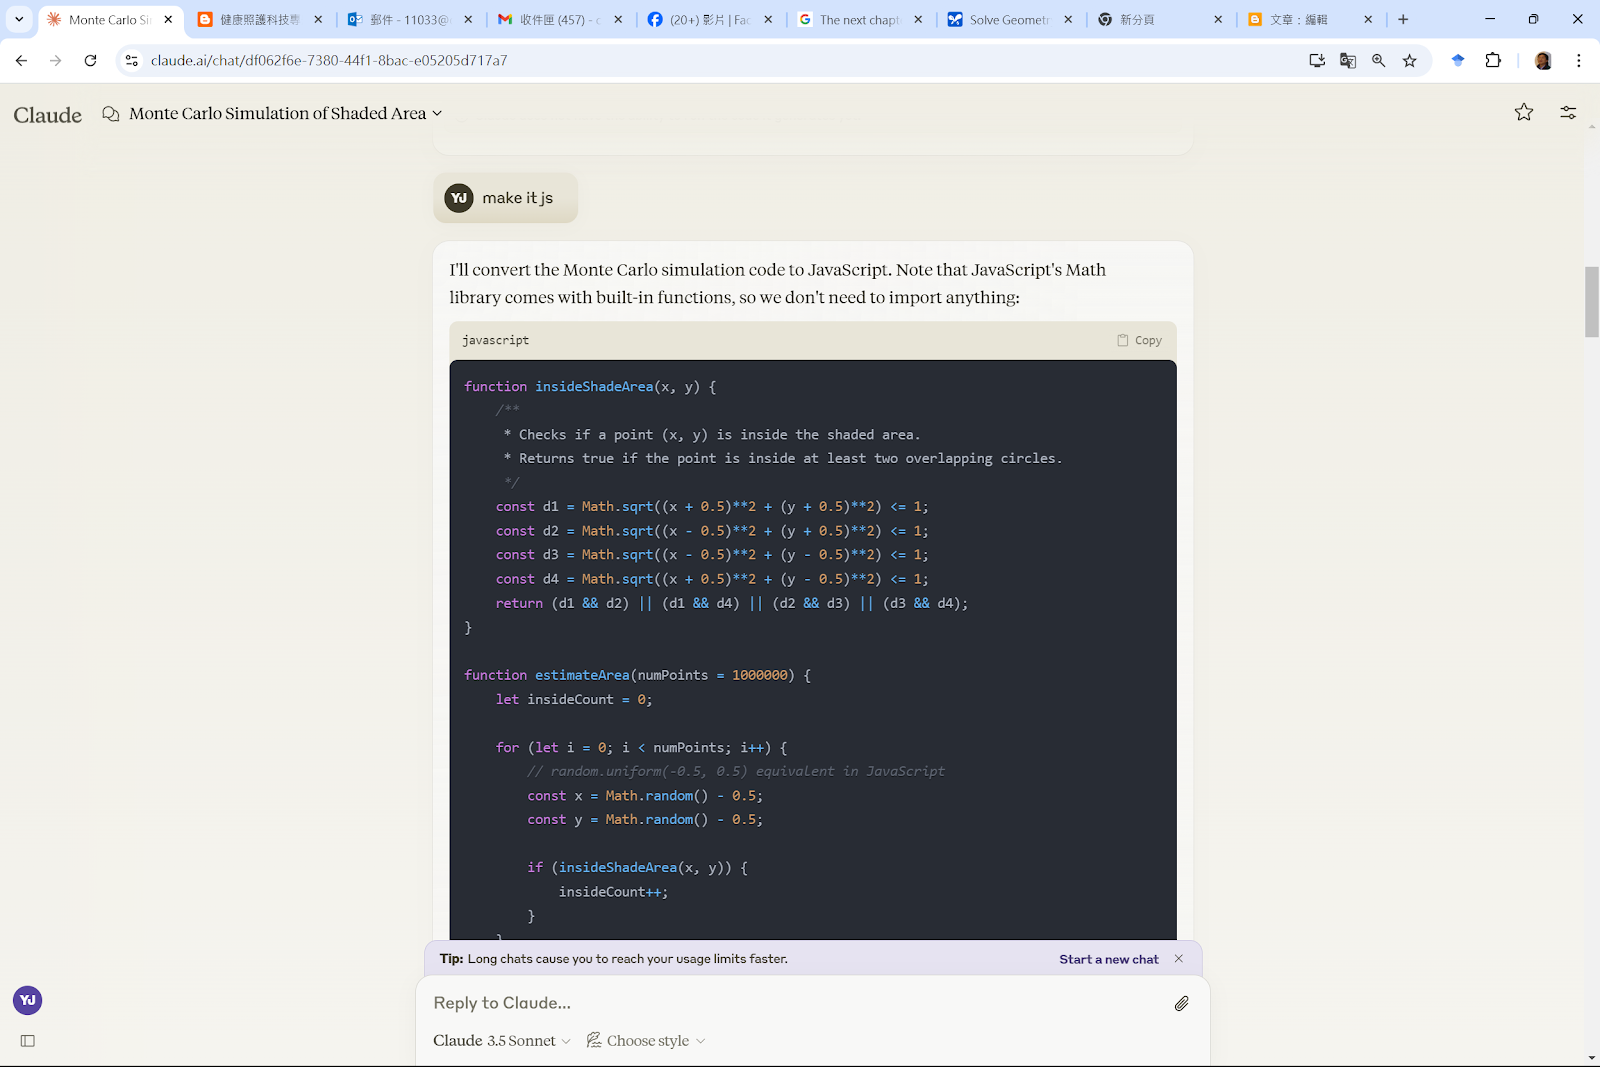This screenshot has width=1600, height=1067.
Task: Click the Reply to Claude input field
Action: (800, 1003)
